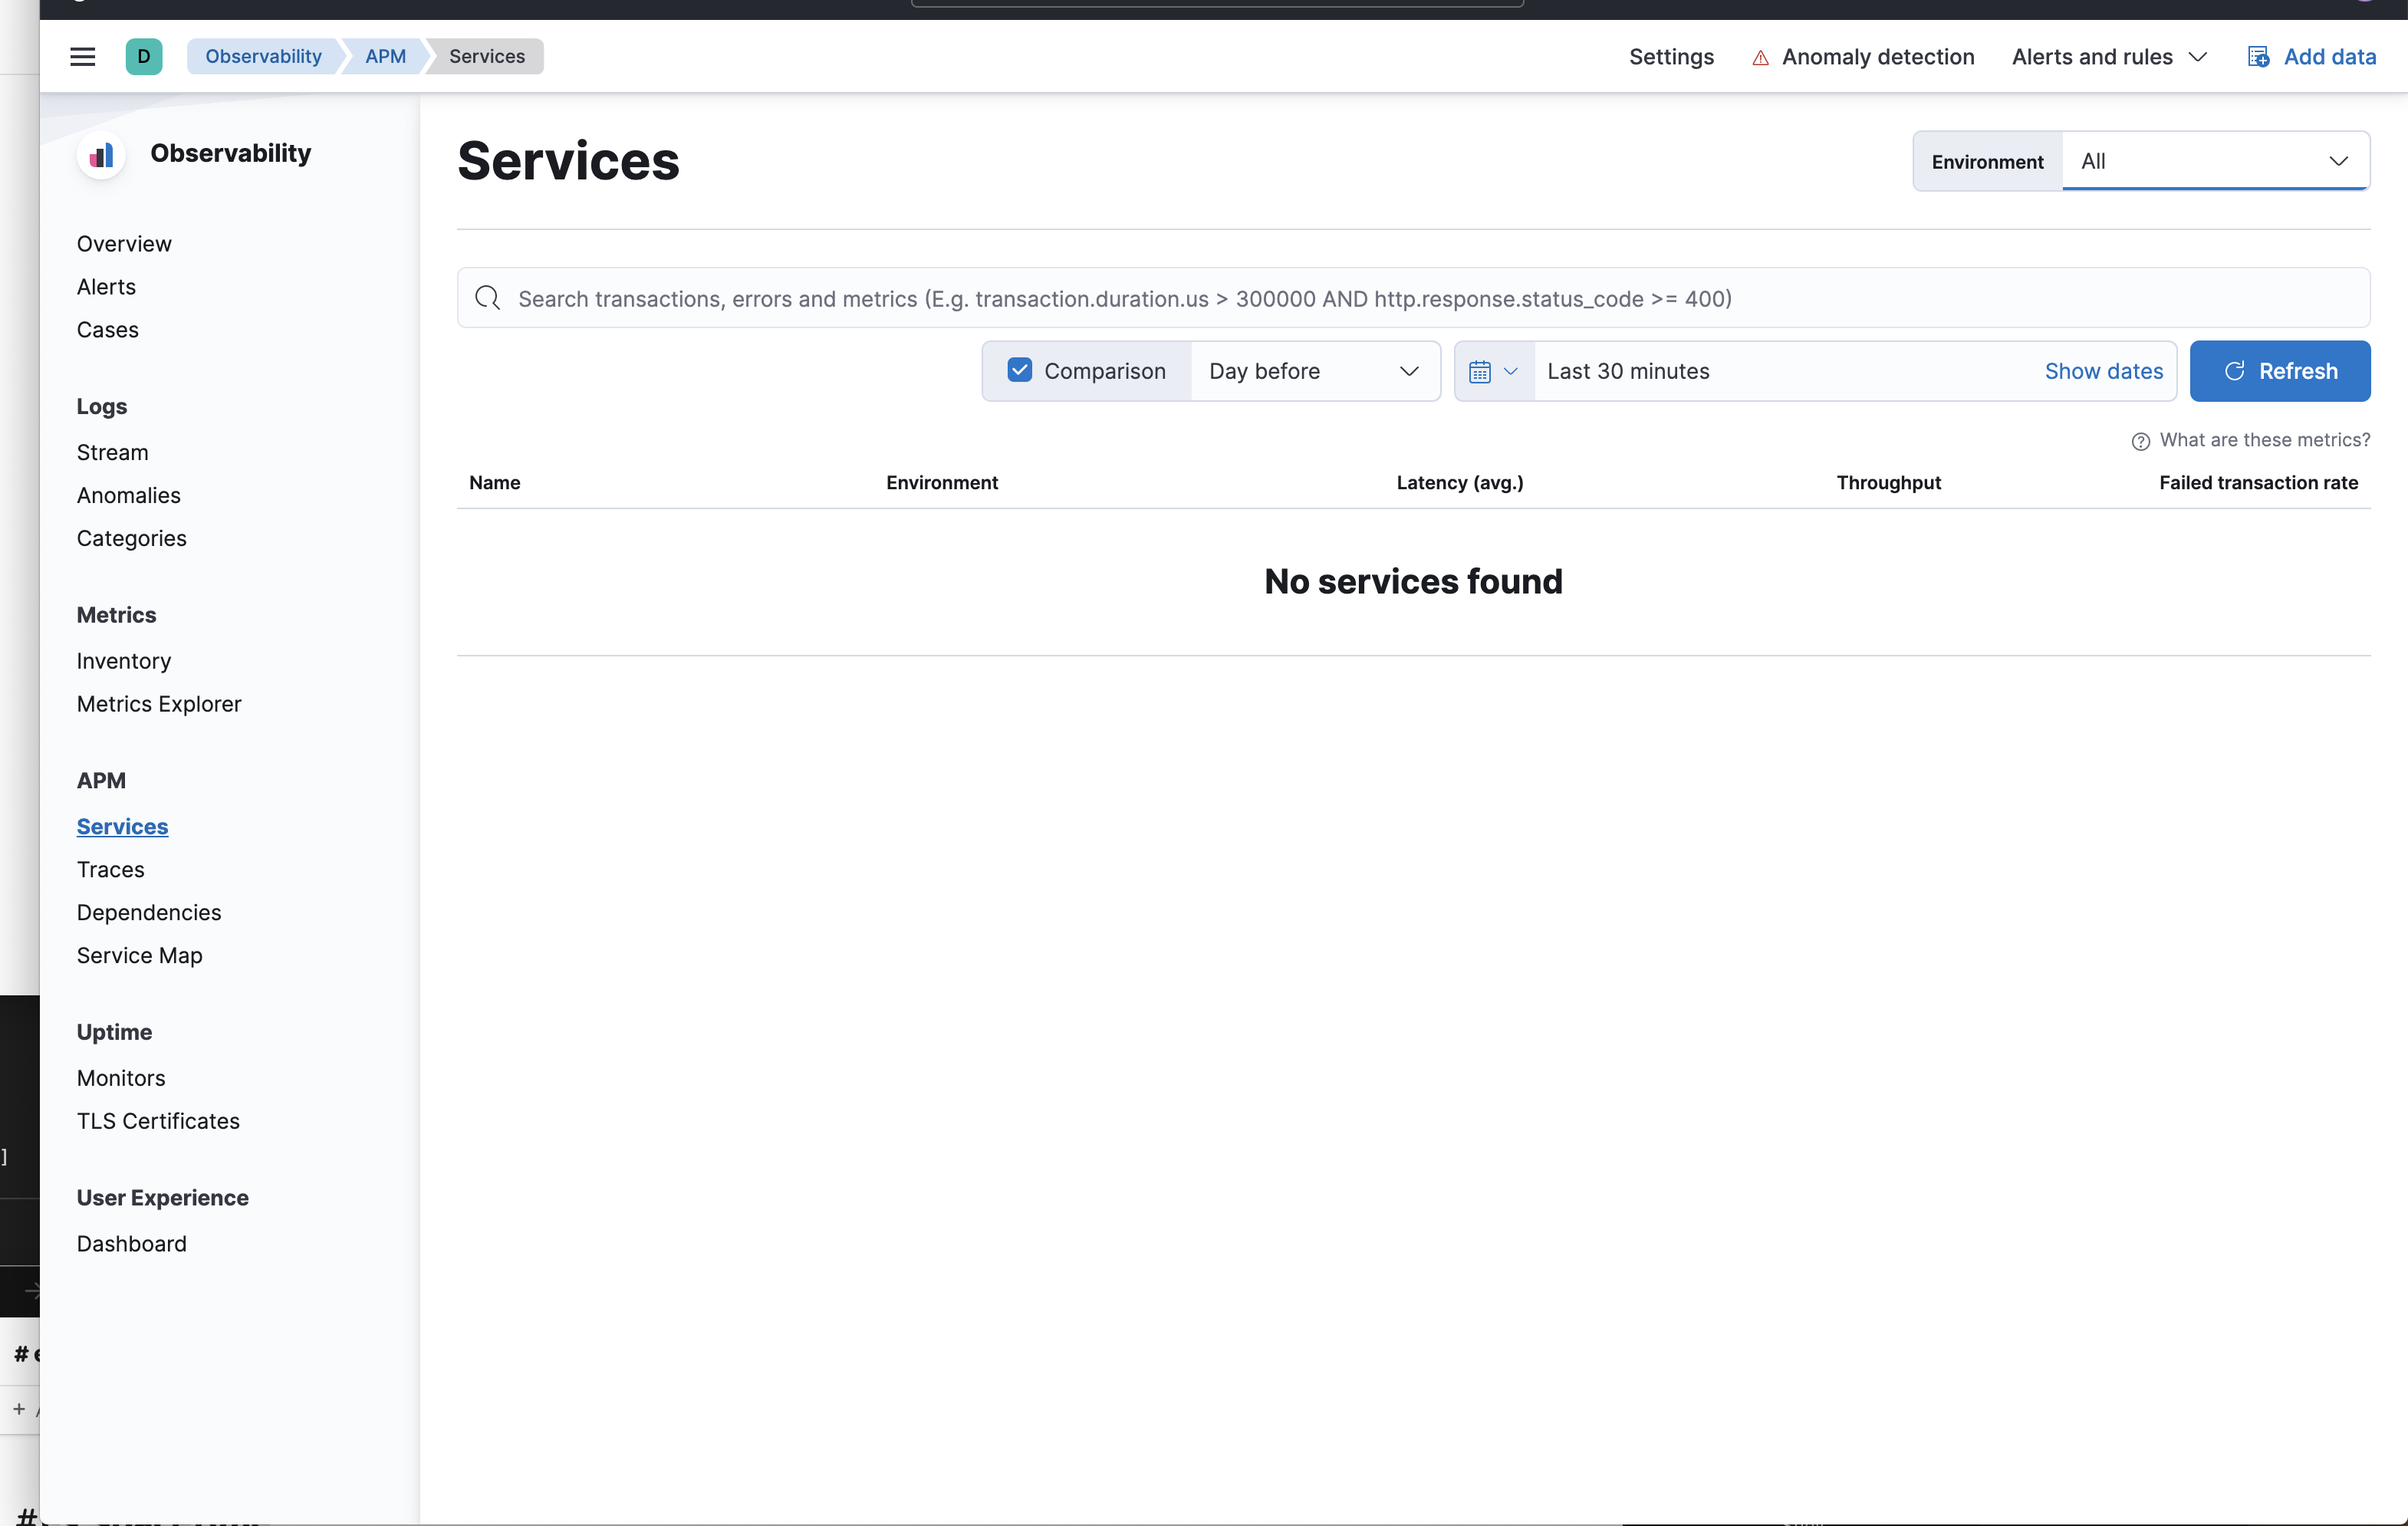The width and height of the screenshot is (2408, 1526).
Task: Go to APM breadcrumb
Action: pyautogui.click(x=385, y=57)
